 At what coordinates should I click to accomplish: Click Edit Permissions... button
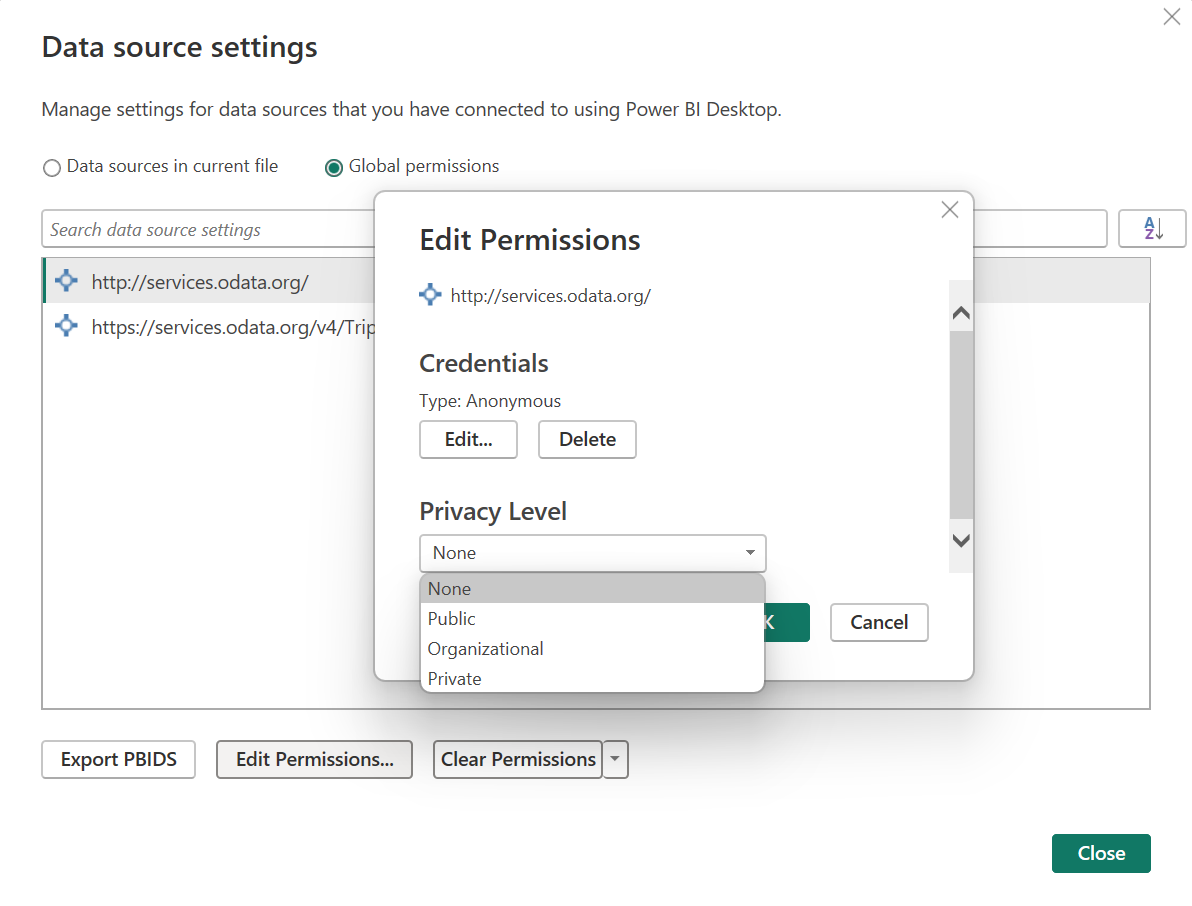click(x=315, y=759)
